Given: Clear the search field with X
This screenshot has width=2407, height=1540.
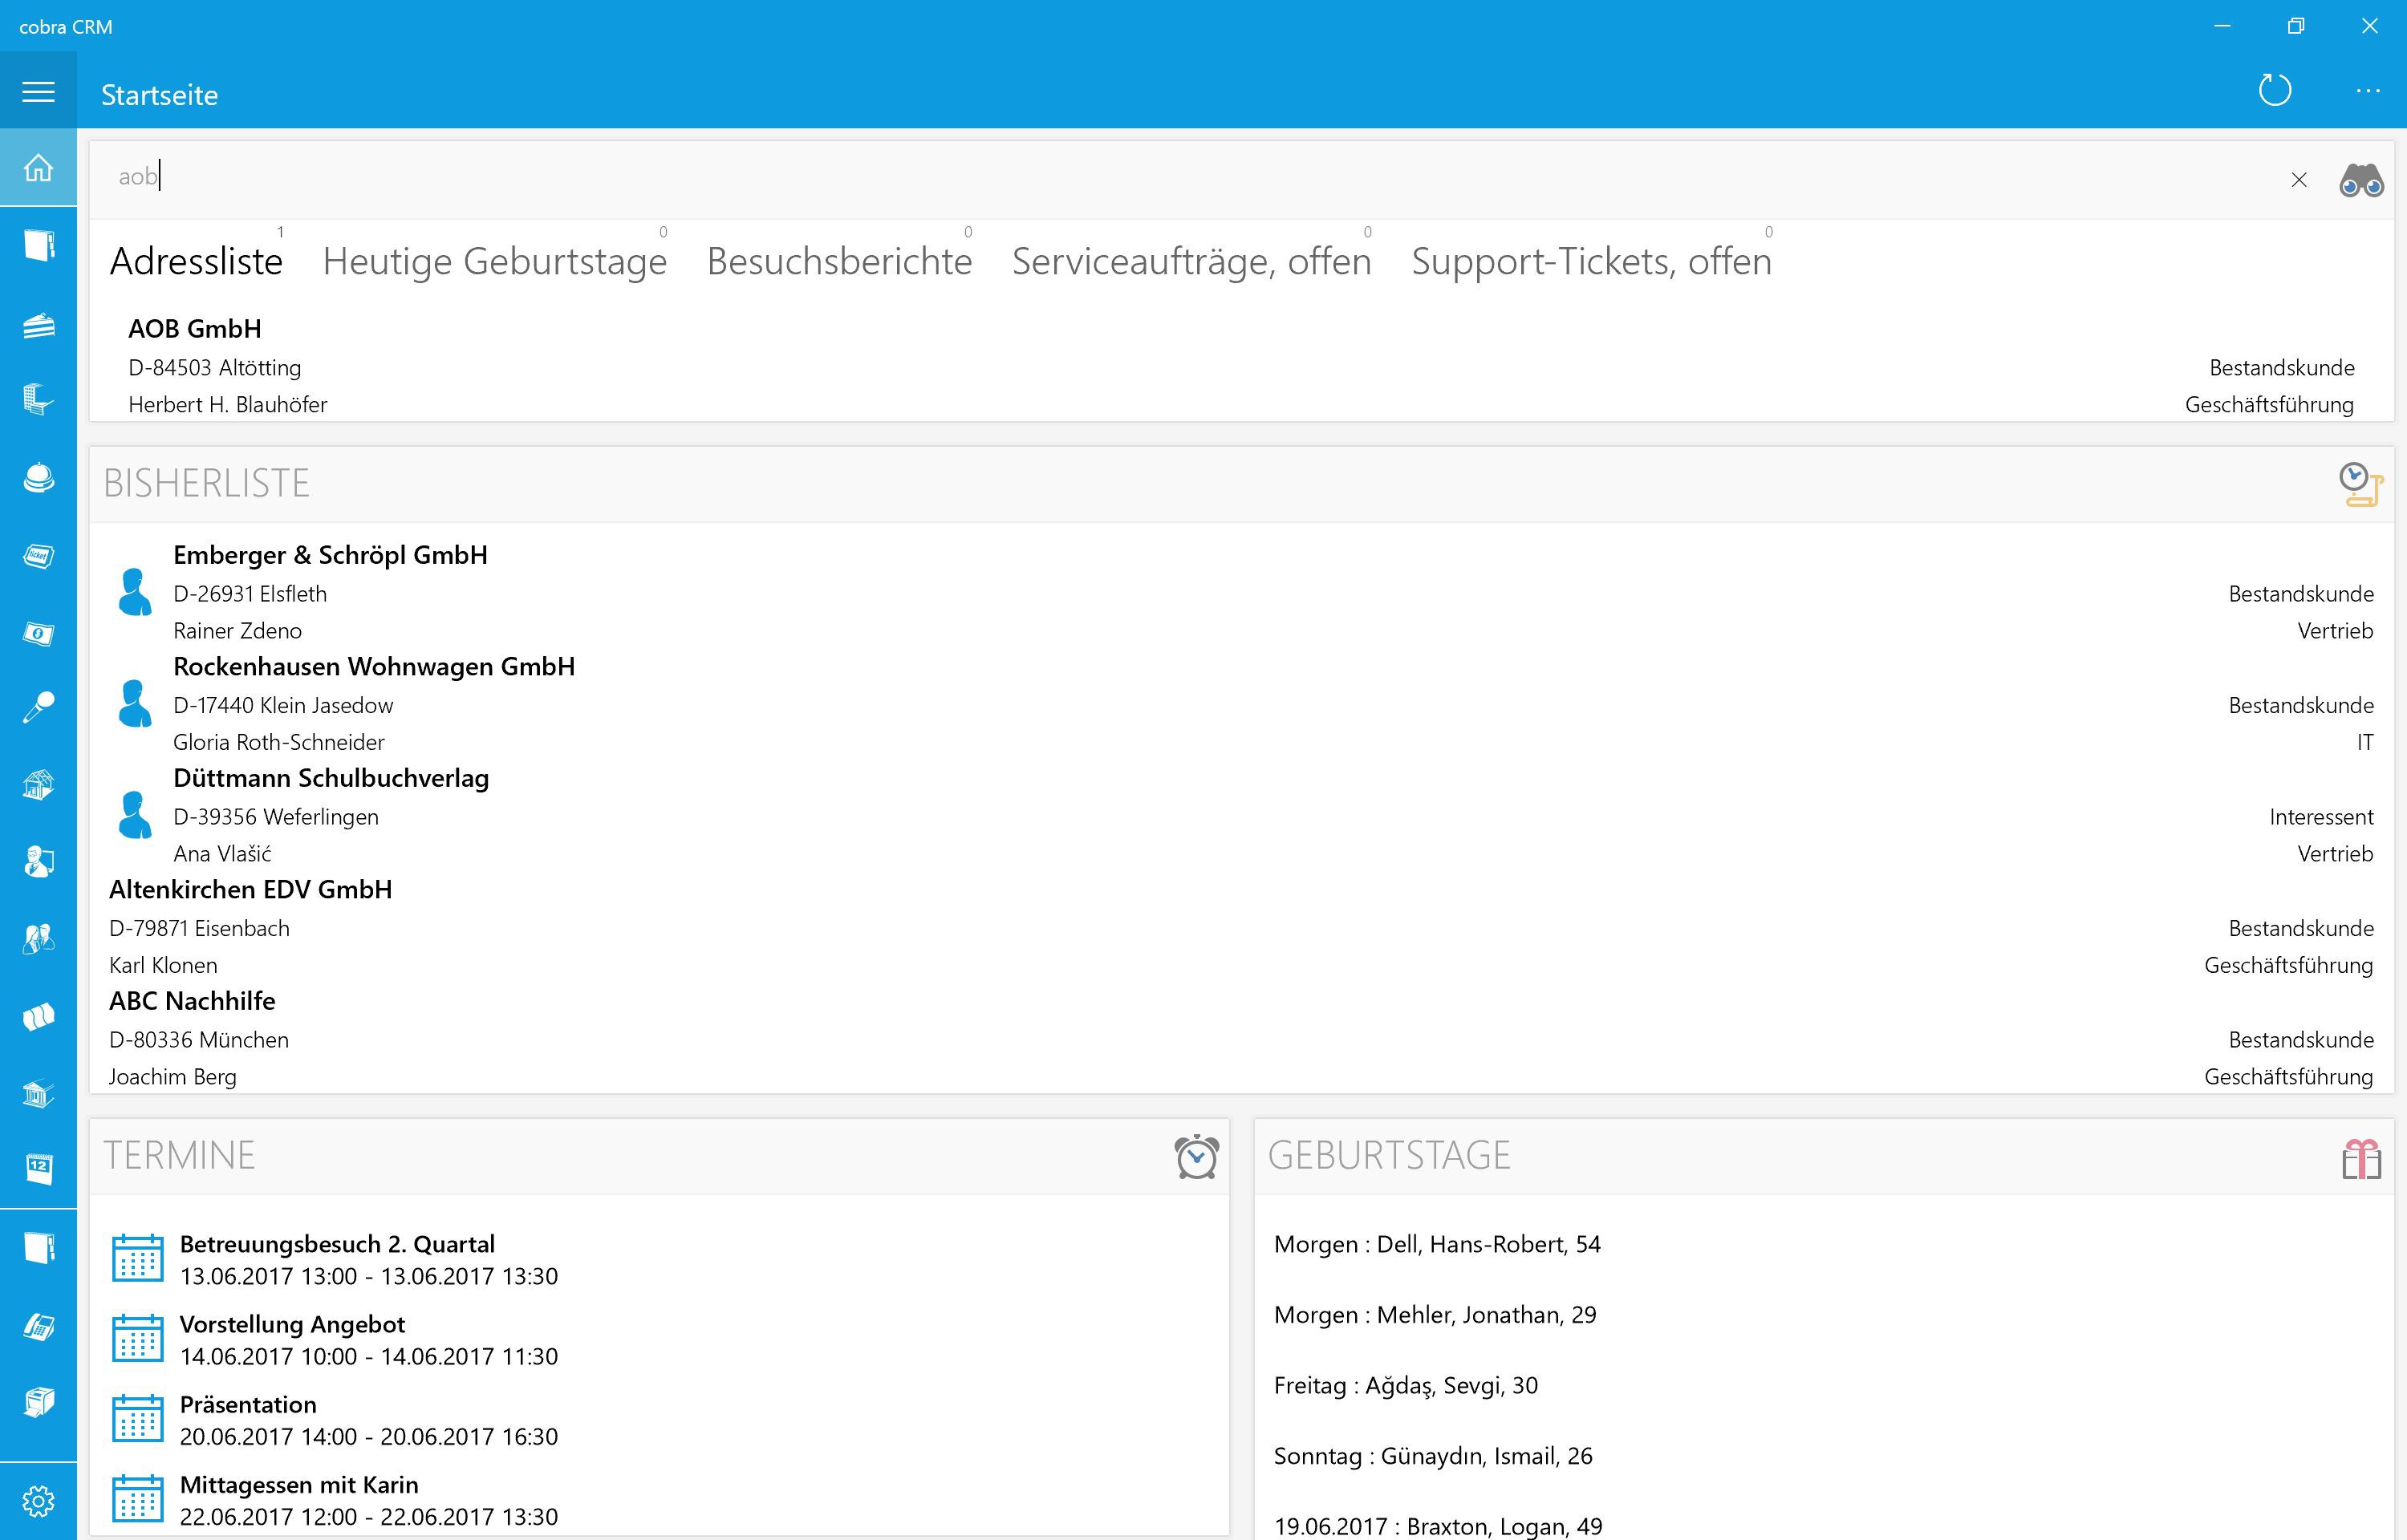Looking at the screenshot, I should [x=2298, y=180].
